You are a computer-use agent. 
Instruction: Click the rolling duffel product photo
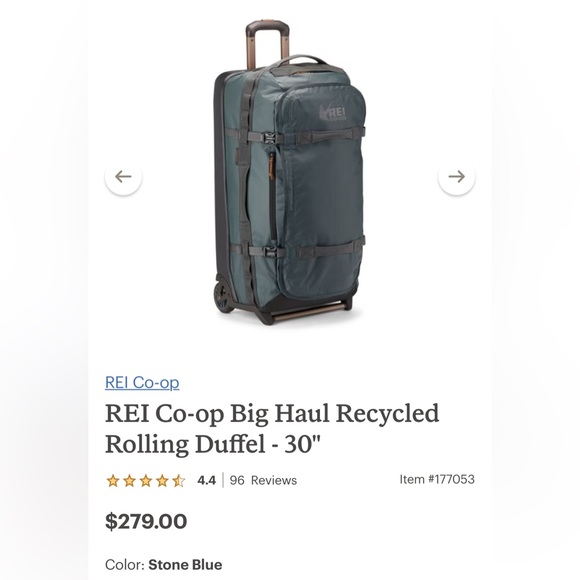[x=289, y=173]
